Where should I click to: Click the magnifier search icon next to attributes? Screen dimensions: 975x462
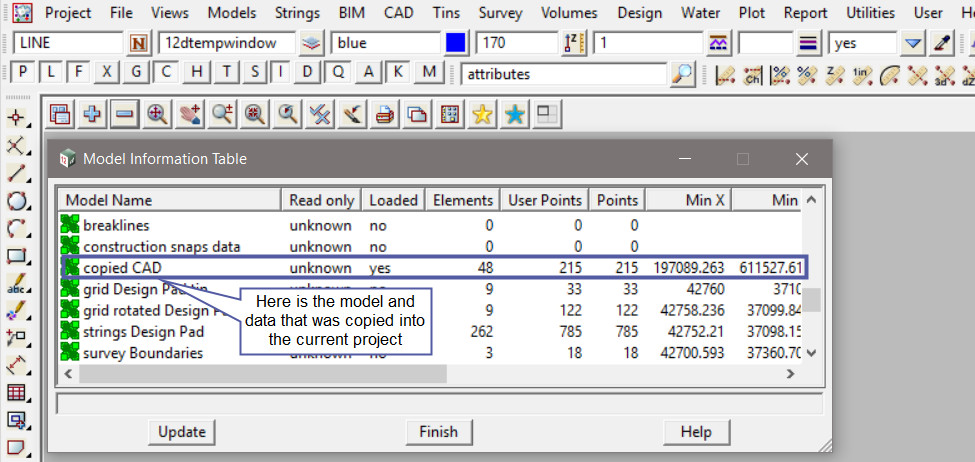[x=683, y=74]
